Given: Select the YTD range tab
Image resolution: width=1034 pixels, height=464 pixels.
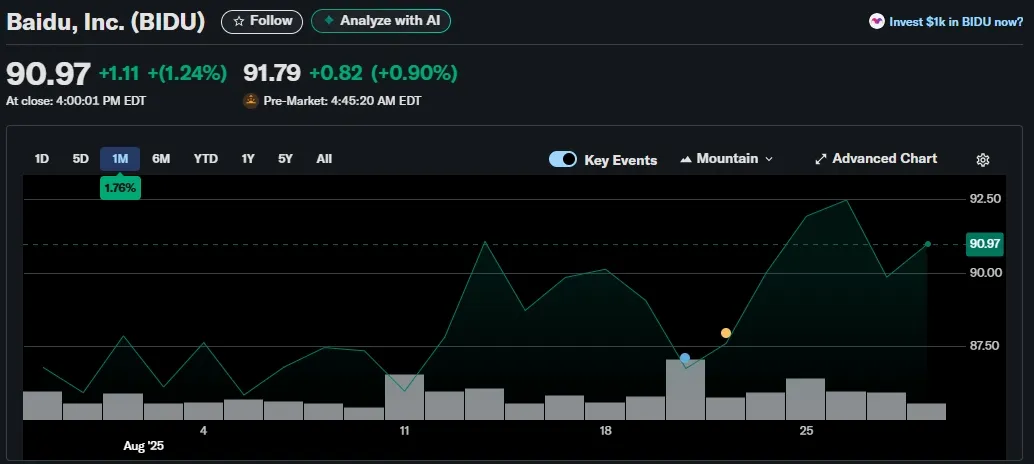Looking at the screenshot, I should [206, 159].
